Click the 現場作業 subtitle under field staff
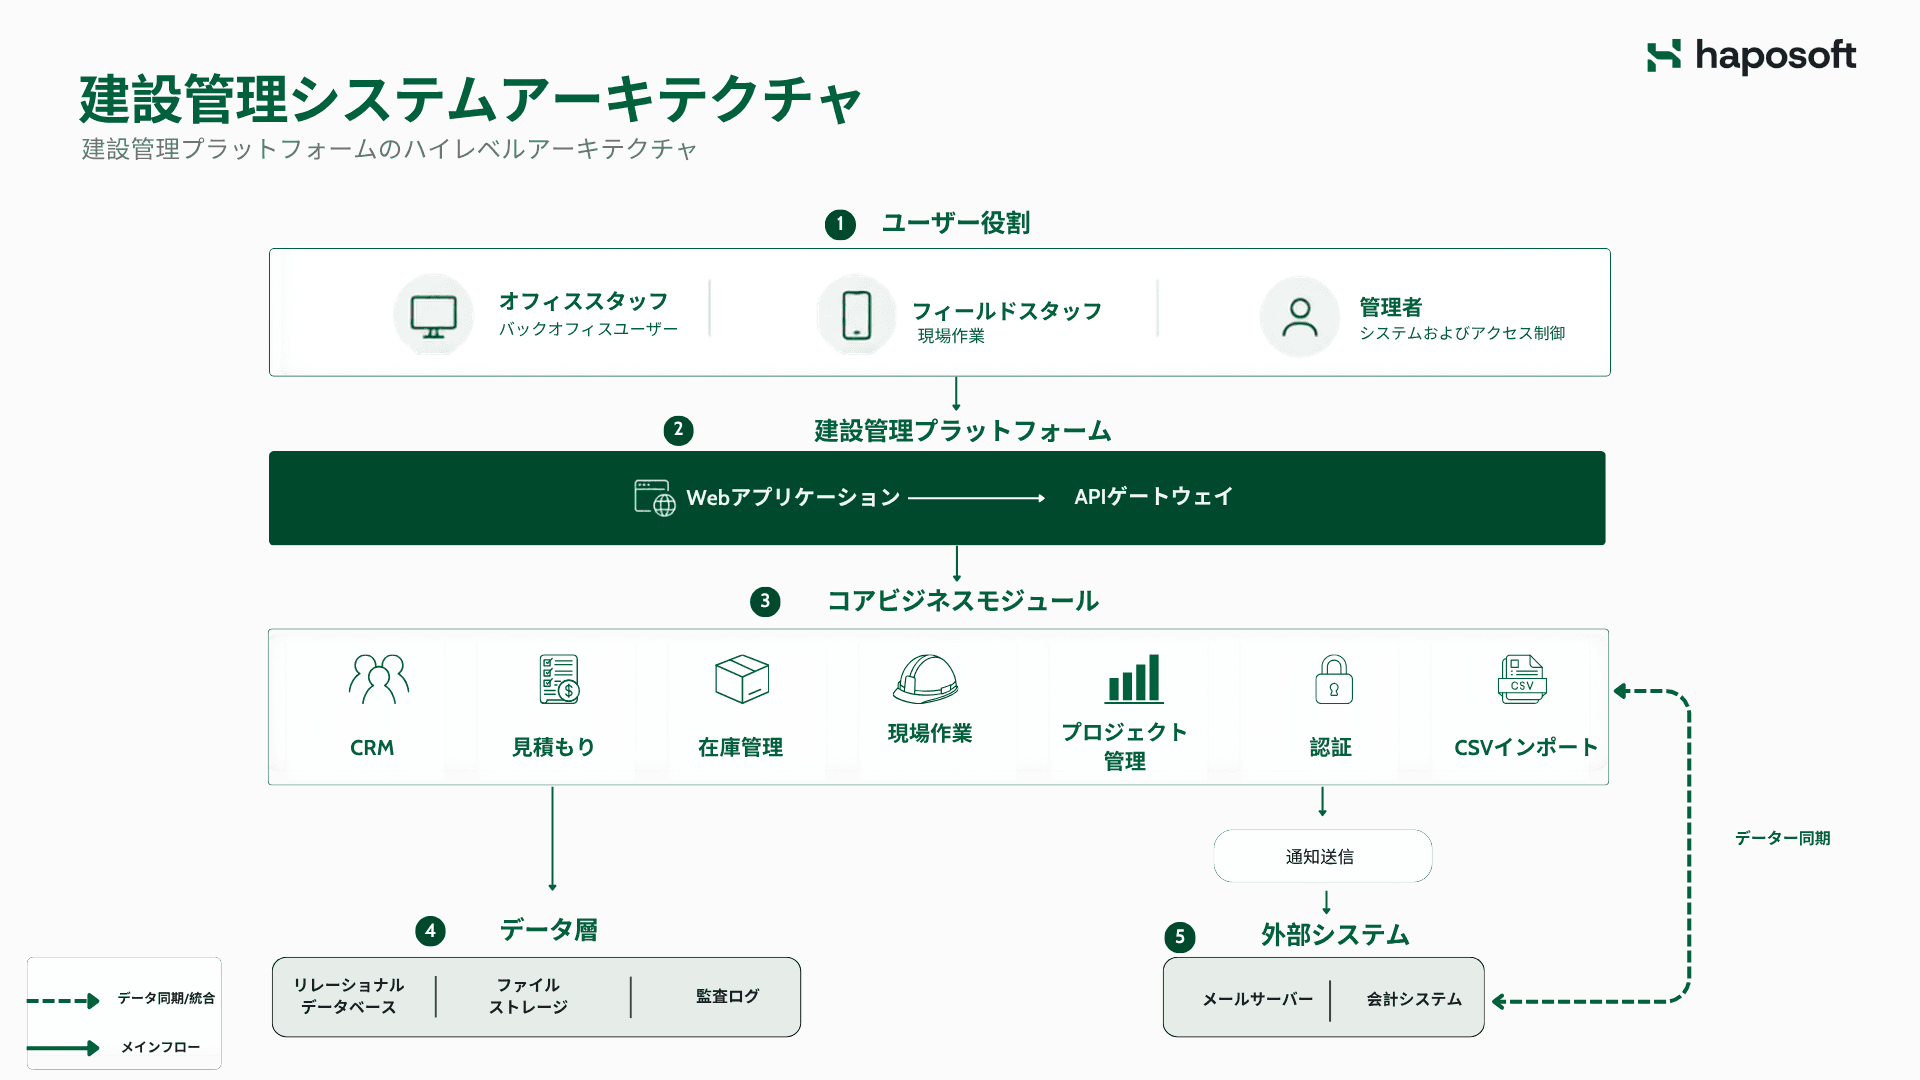1920x1080 pixels. 951,336
